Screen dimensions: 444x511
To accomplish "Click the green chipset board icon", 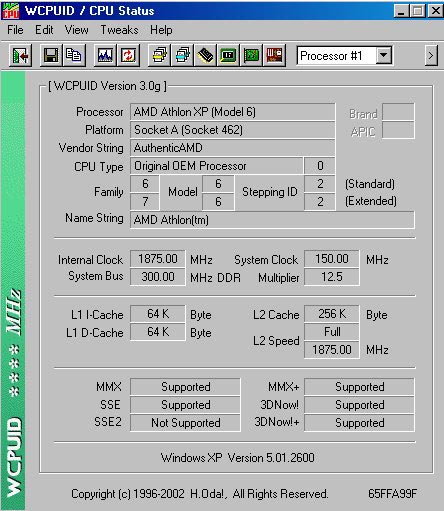I will point(228,55).
